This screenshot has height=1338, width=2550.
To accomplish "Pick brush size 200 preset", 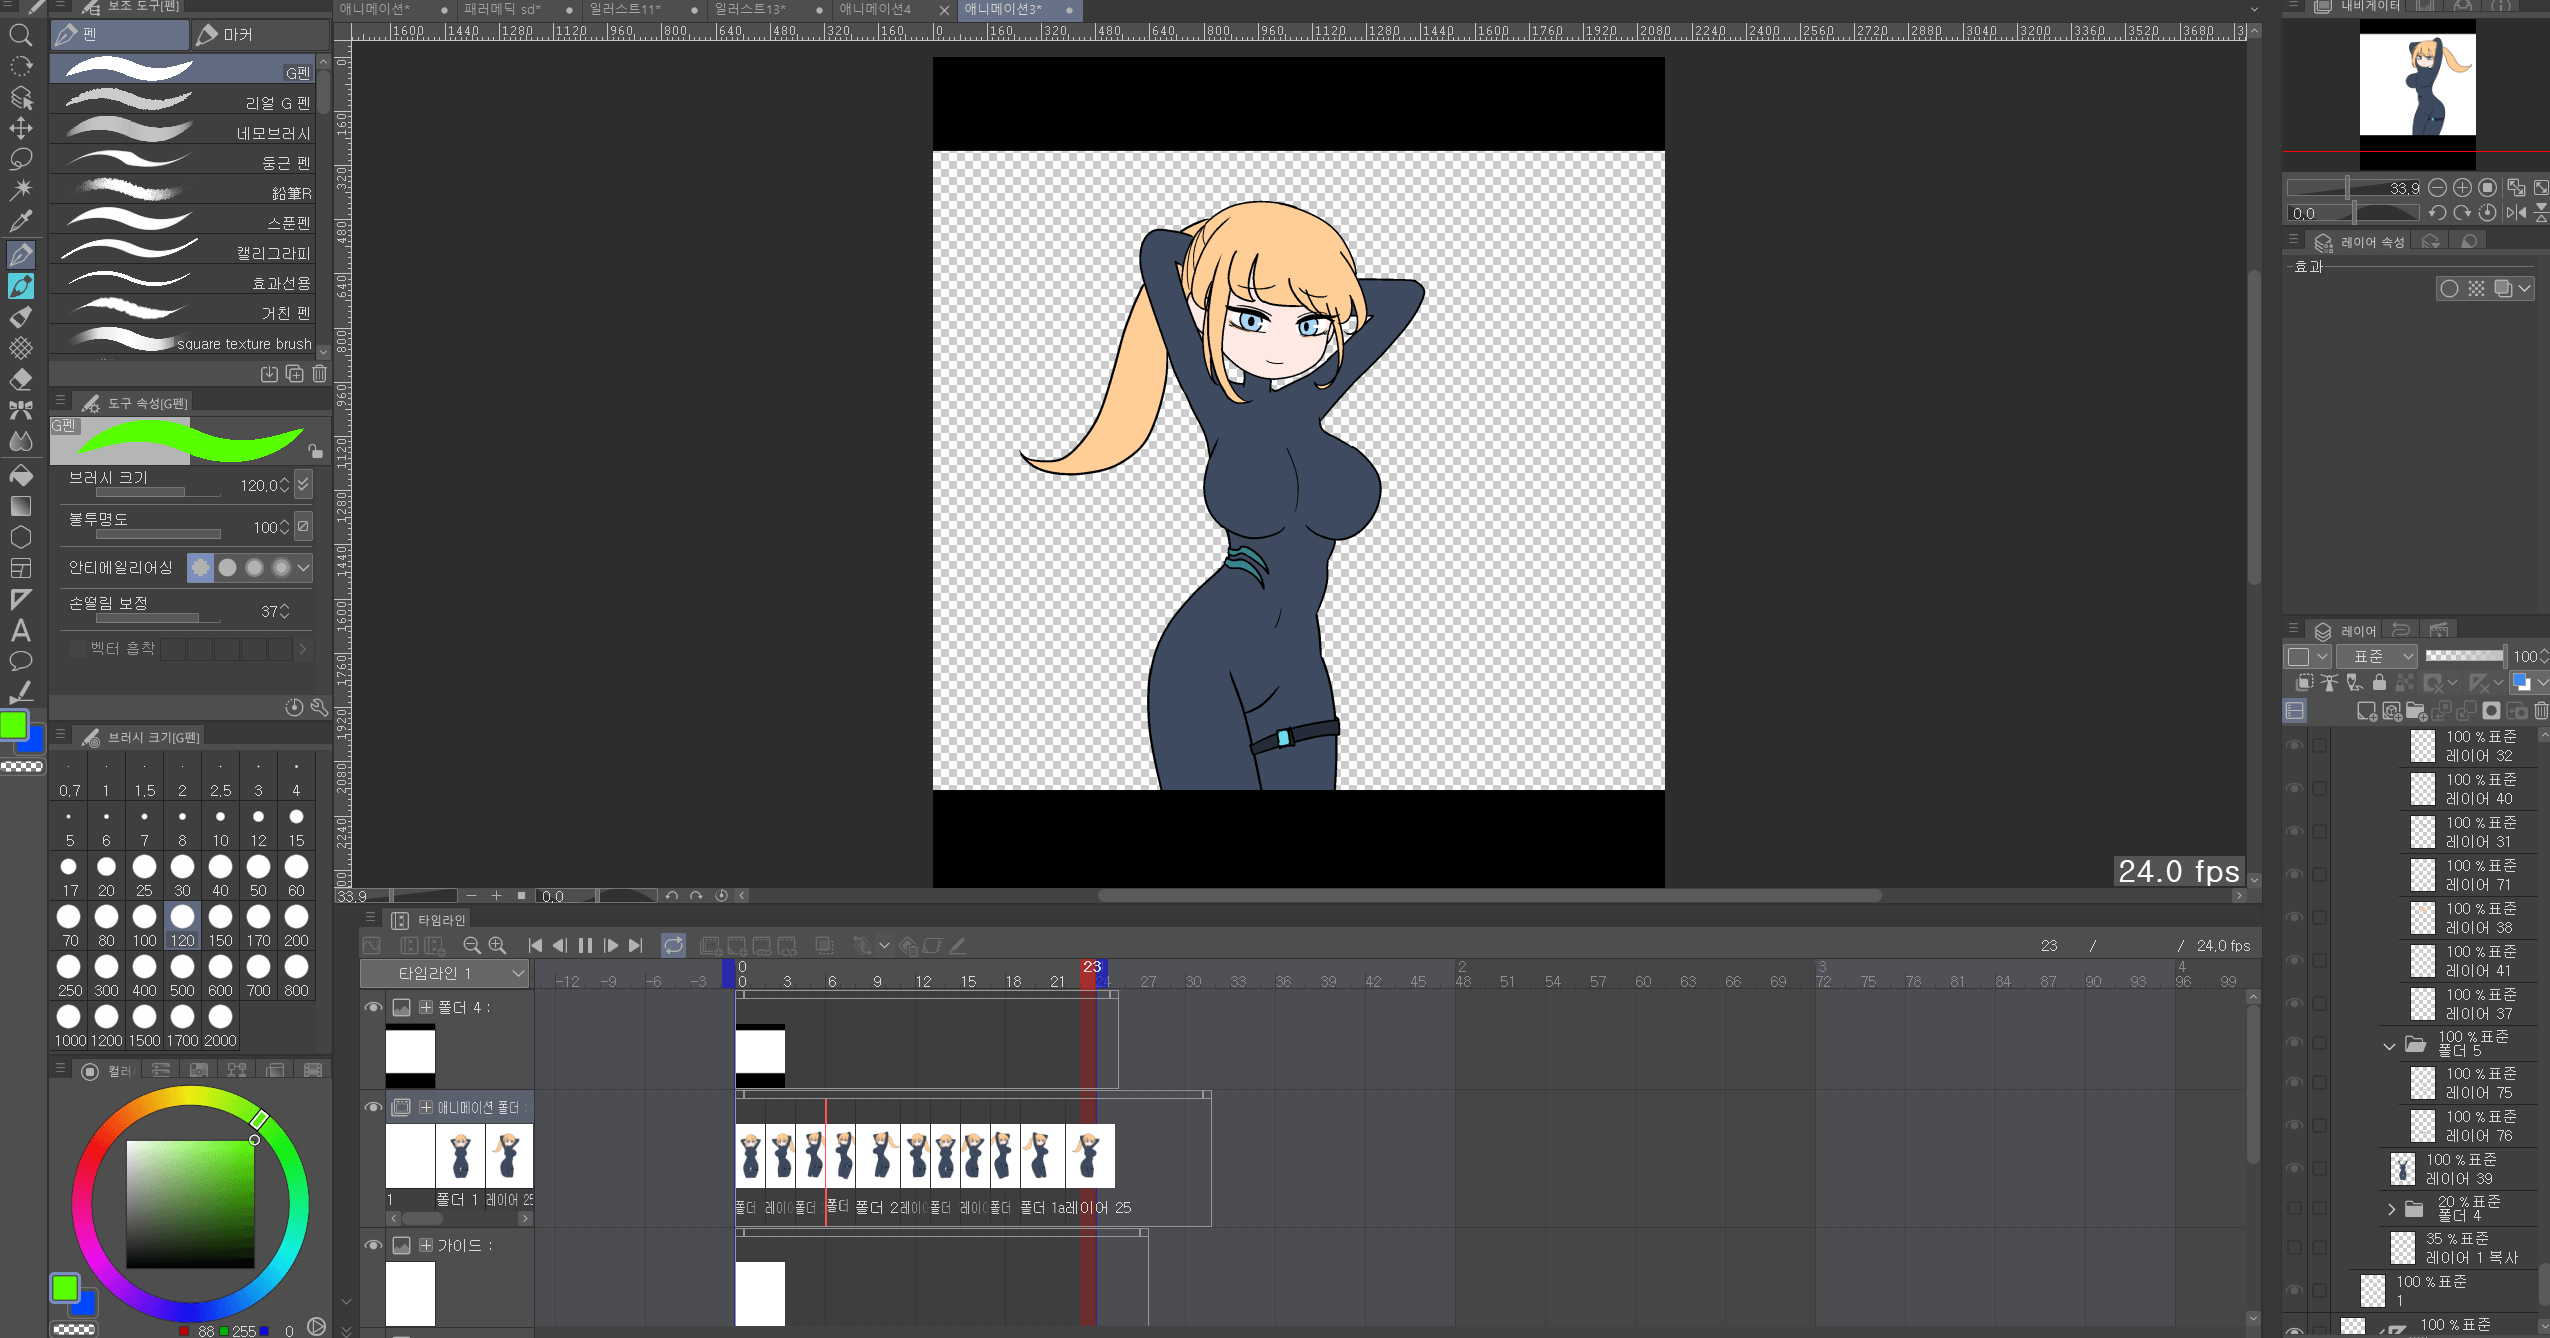I will 296,924.
